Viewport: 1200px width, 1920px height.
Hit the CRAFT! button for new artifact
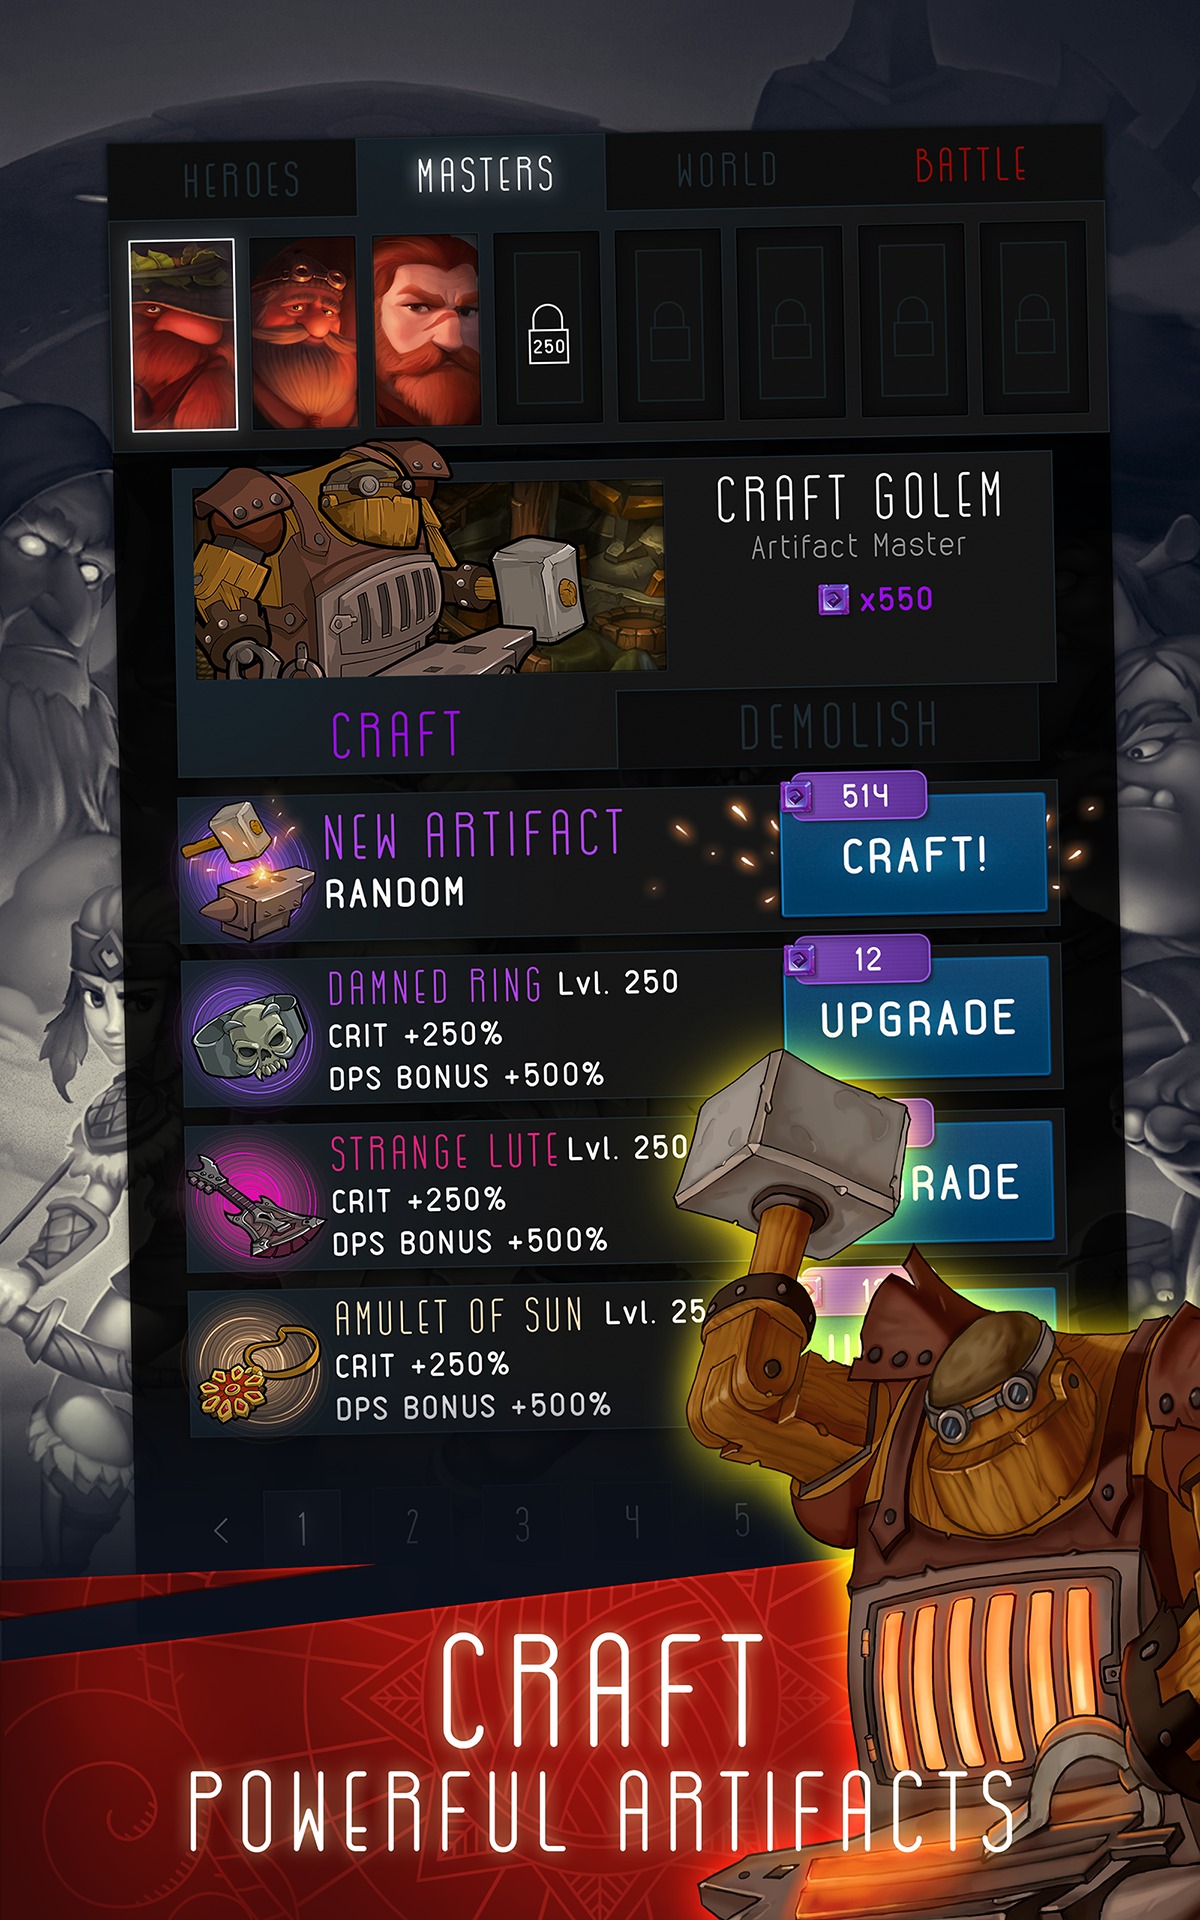pyautogui.click(x=913, y=854)
